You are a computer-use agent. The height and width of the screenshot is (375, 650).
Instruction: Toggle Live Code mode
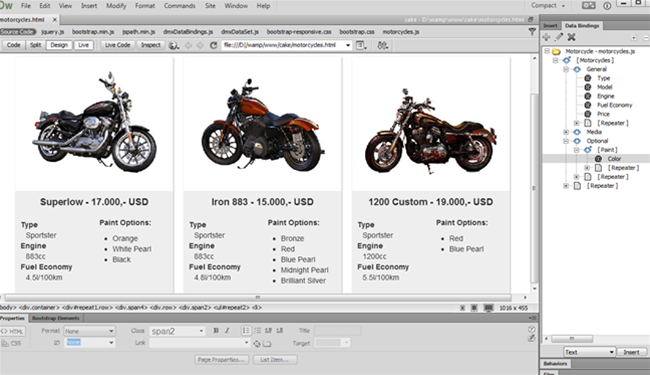(117, 45)
